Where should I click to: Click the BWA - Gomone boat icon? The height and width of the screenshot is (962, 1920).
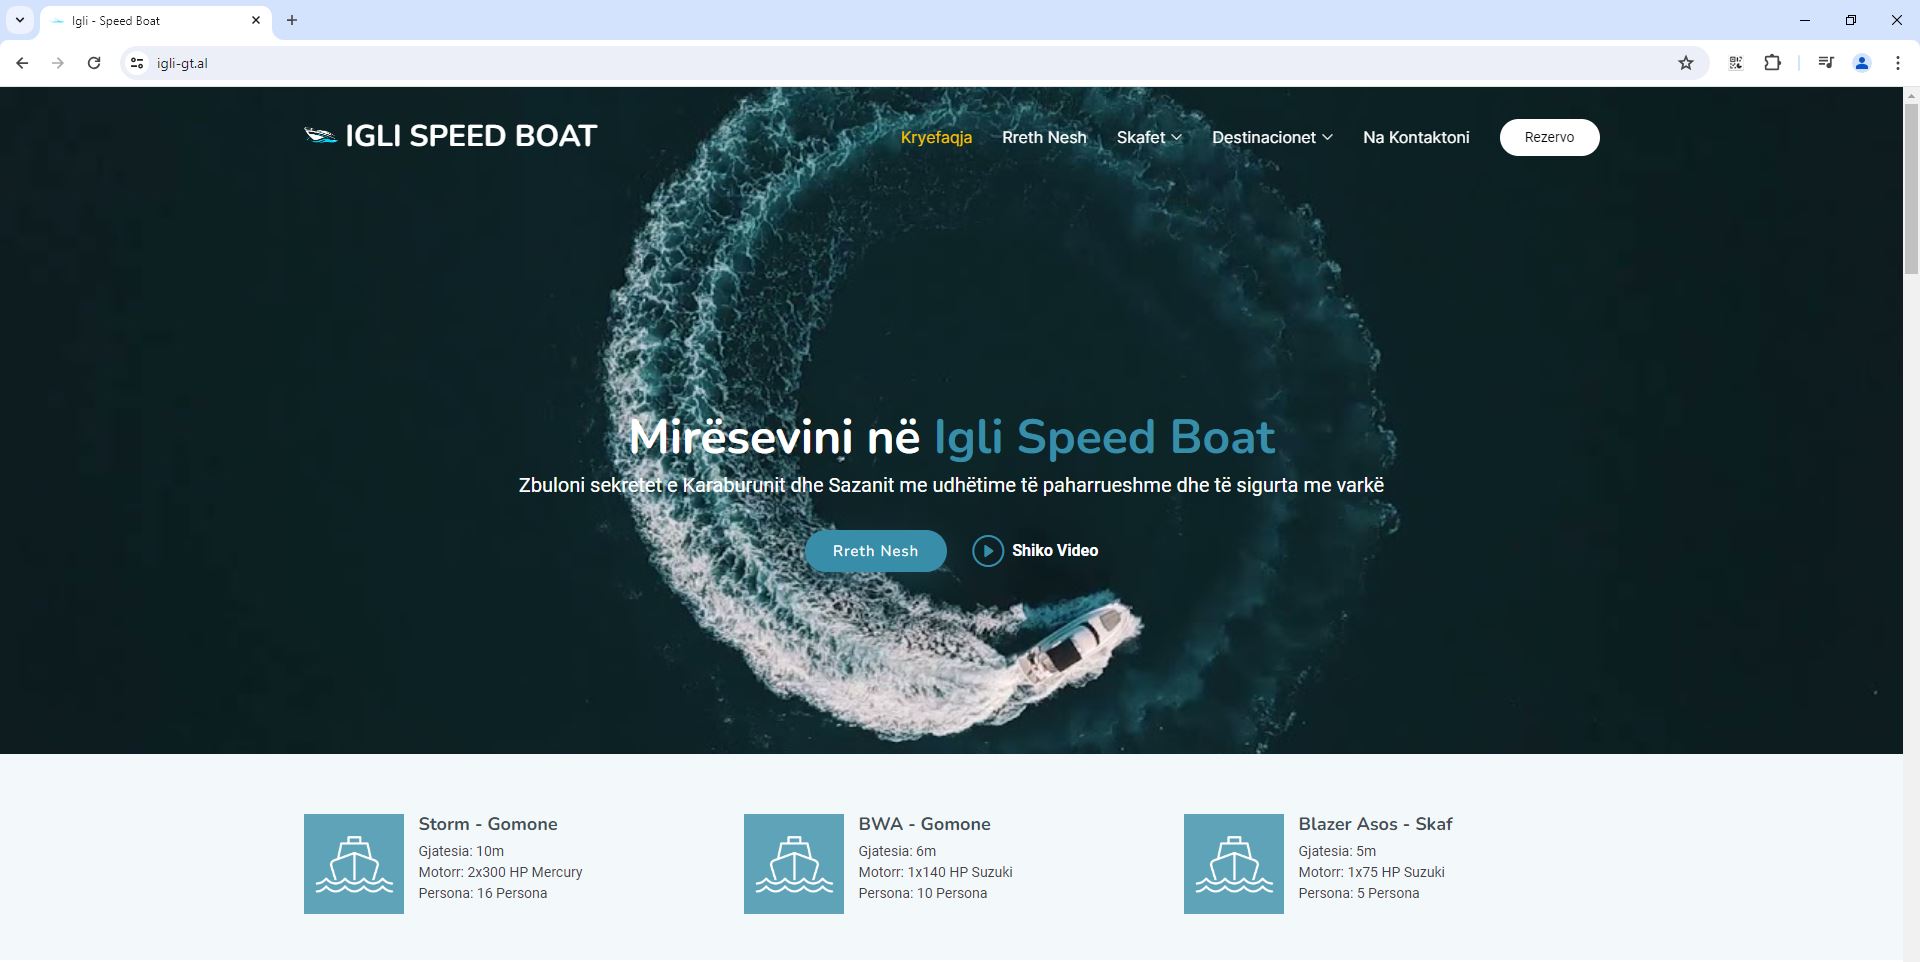(x=794, y=864)
